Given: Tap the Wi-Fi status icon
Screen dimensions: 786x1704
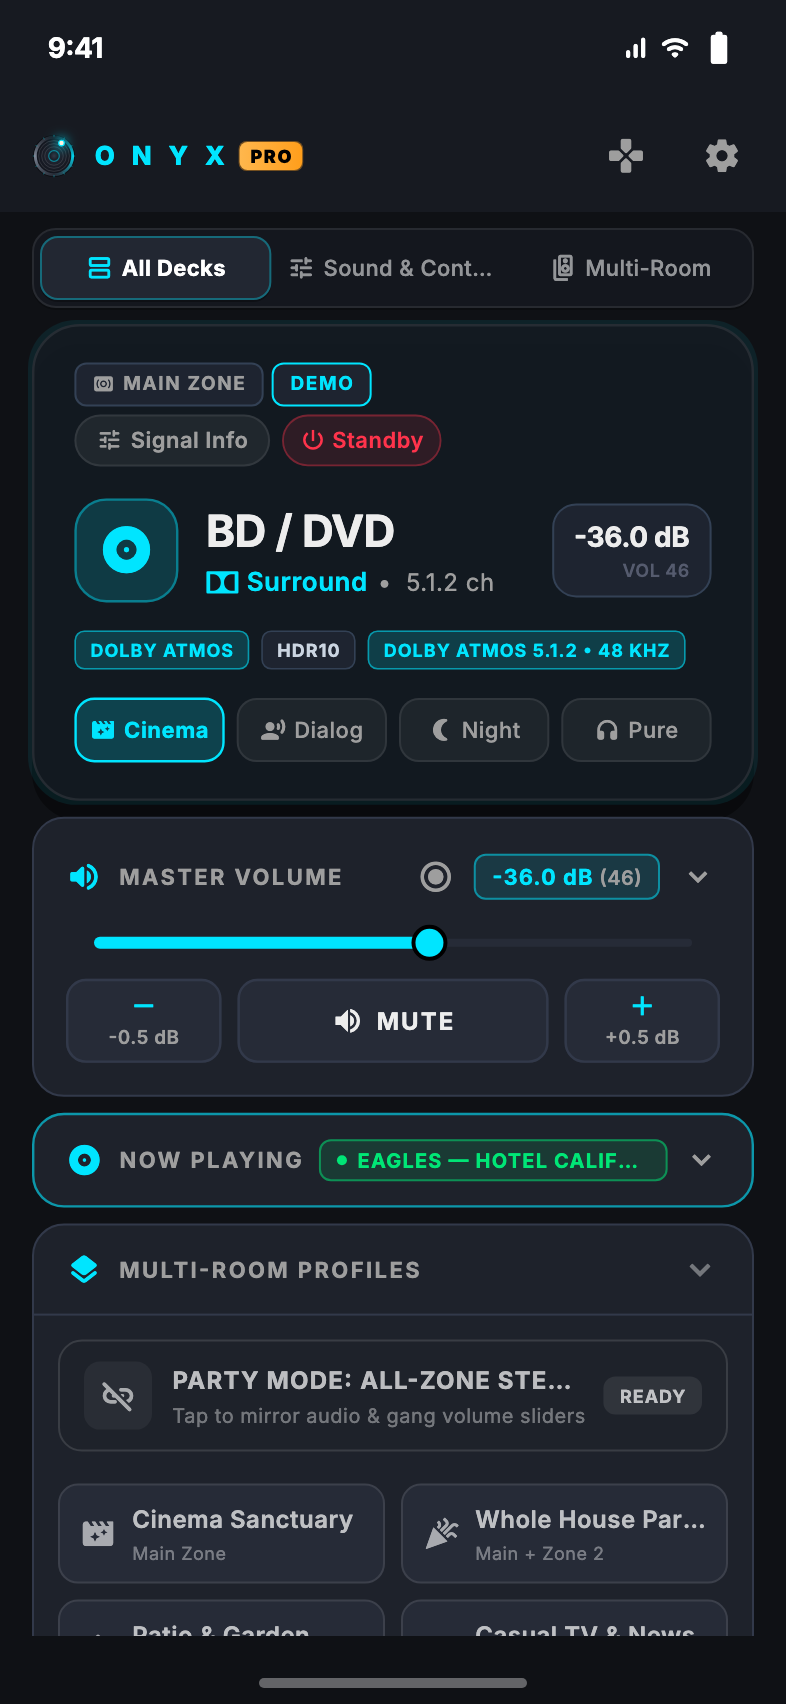Looking at the screenshot, I should 676,48.
